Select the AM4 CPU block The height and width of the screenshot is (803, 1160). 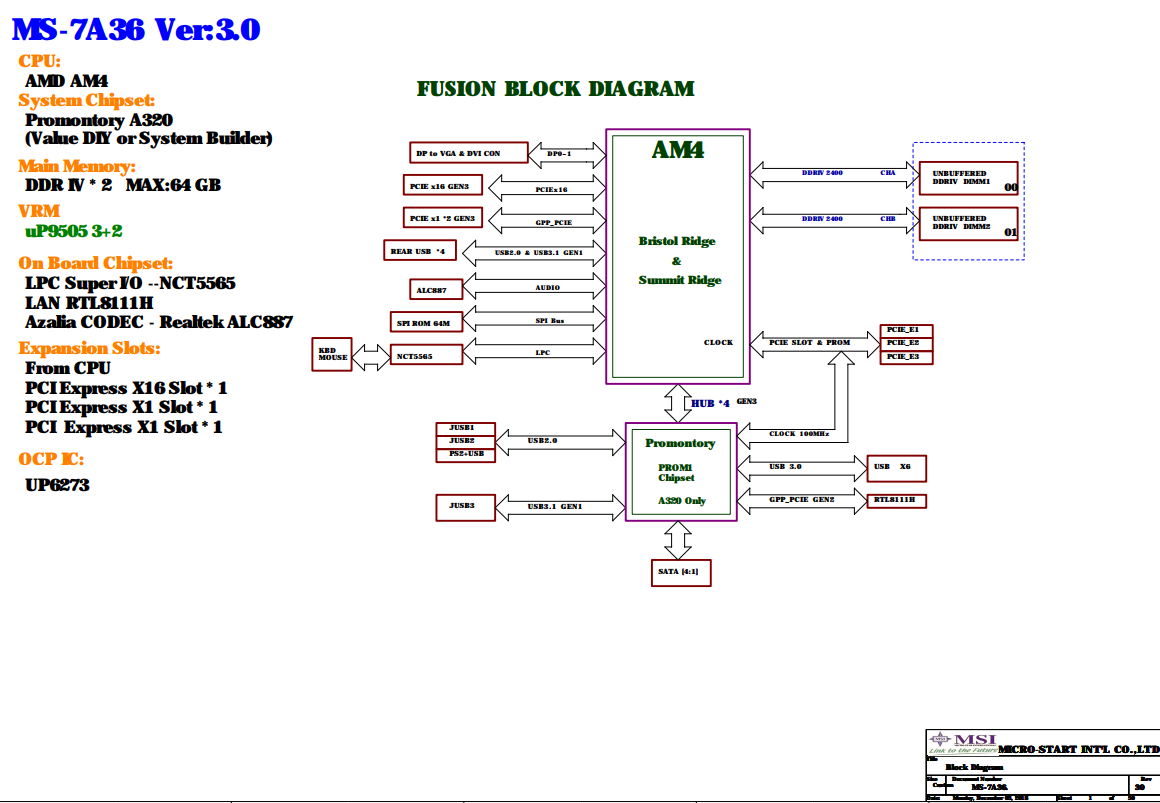[677, 256]
